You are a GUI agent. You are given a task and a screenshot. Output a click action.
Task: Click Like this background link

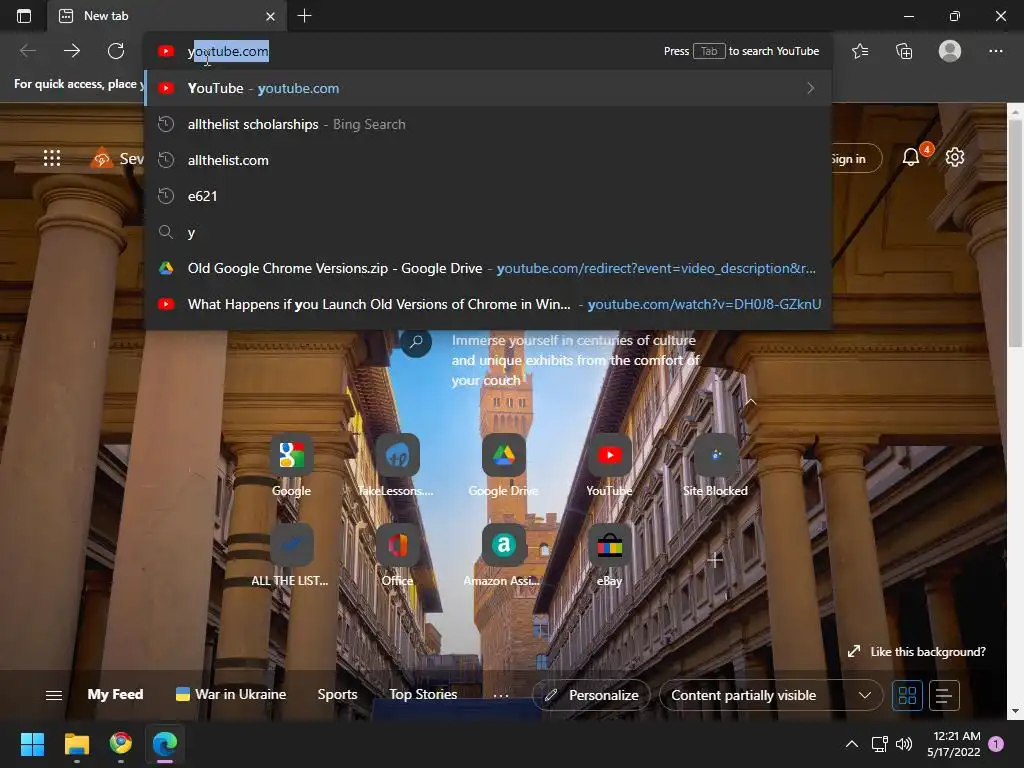click(917, 652)
